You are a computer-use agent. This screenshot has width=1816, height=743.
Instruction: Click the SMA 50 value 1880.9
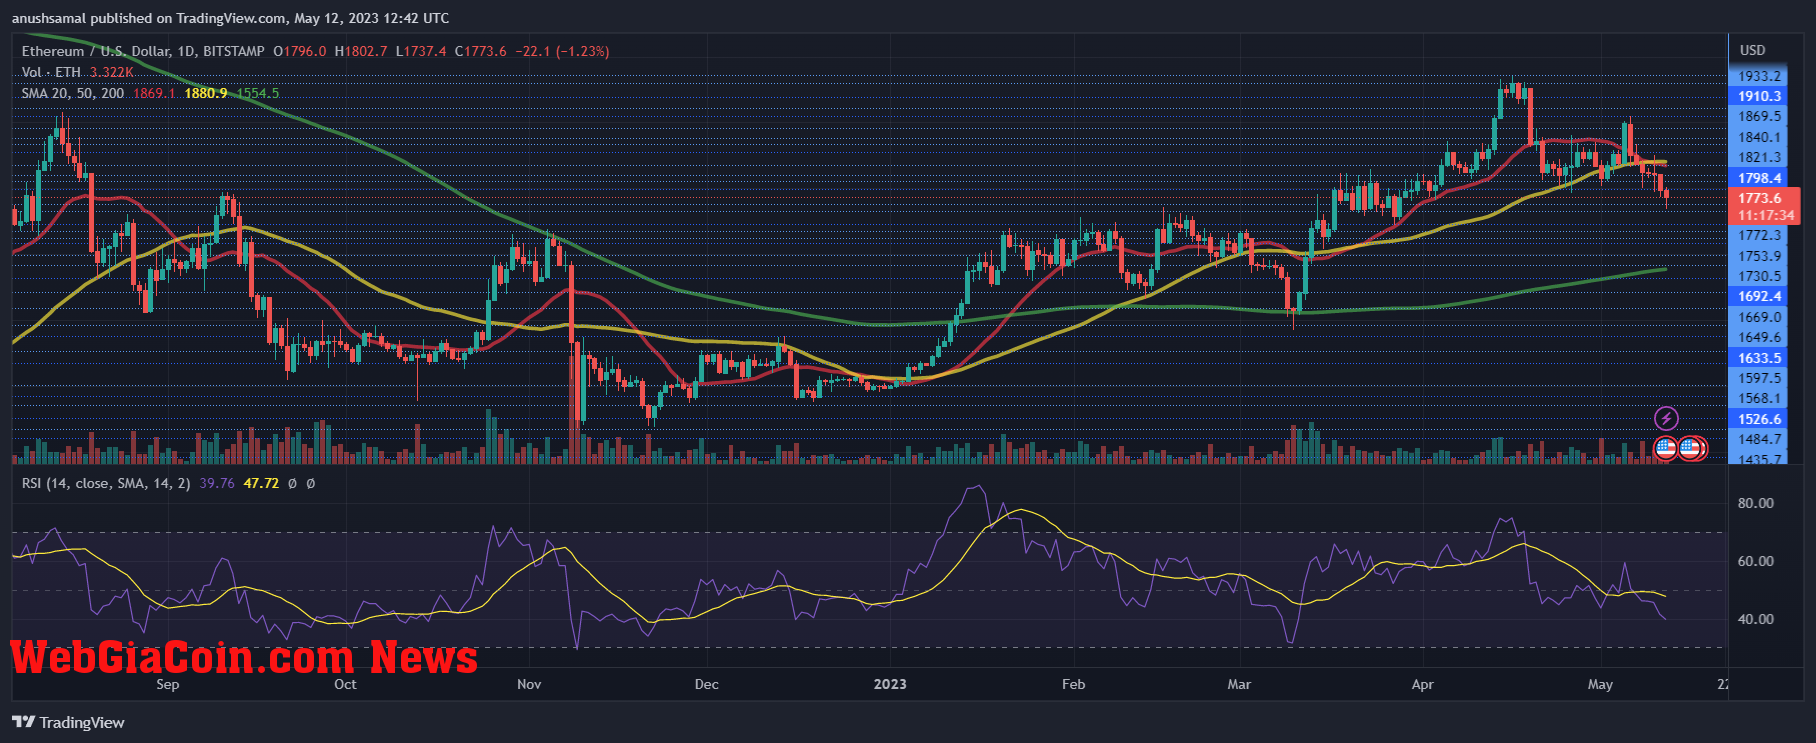[x=206, y=93]
